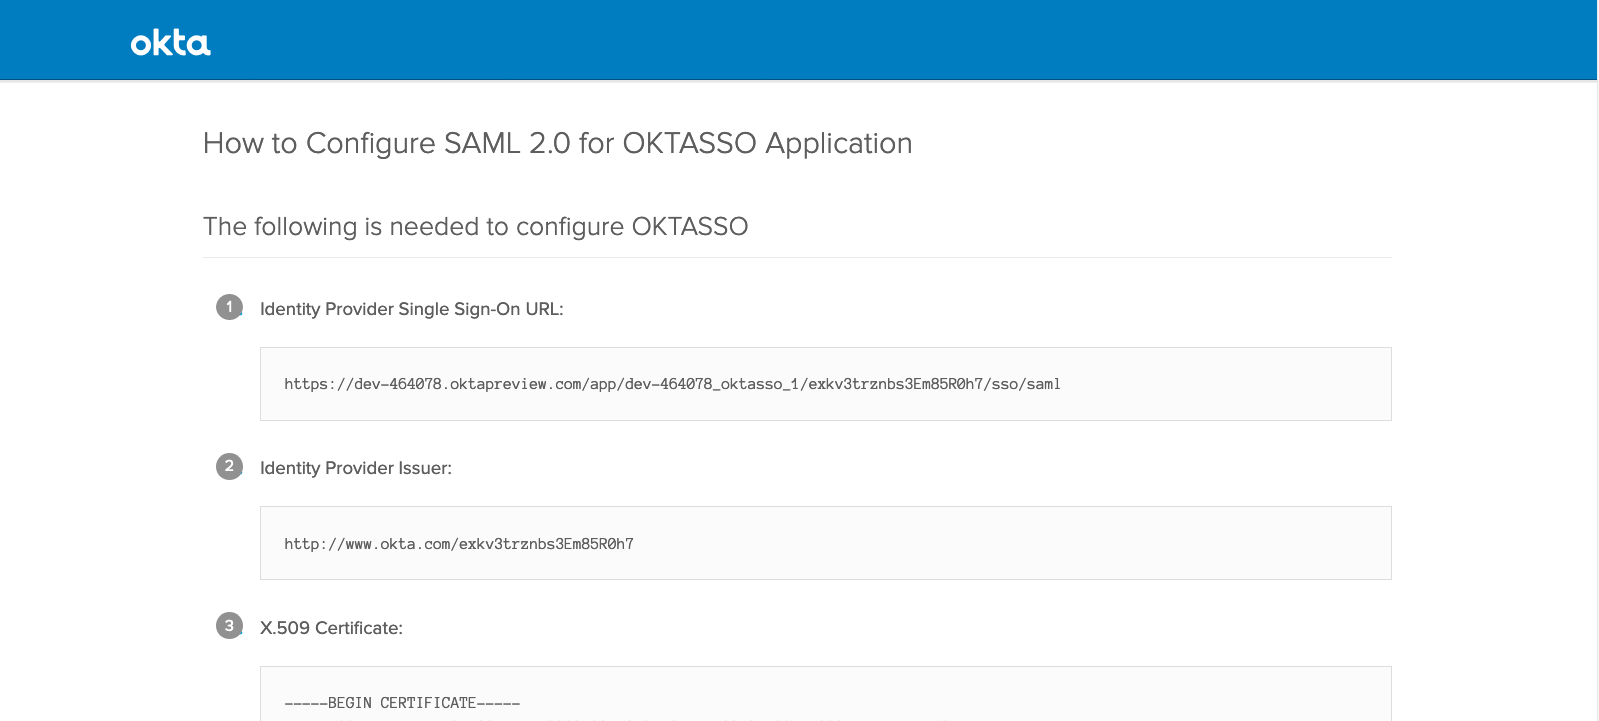Click the word OKTASSO in the subheading
Image resolution: width=1599 pixels, height=721 pixels.
[x=689, y=227]
